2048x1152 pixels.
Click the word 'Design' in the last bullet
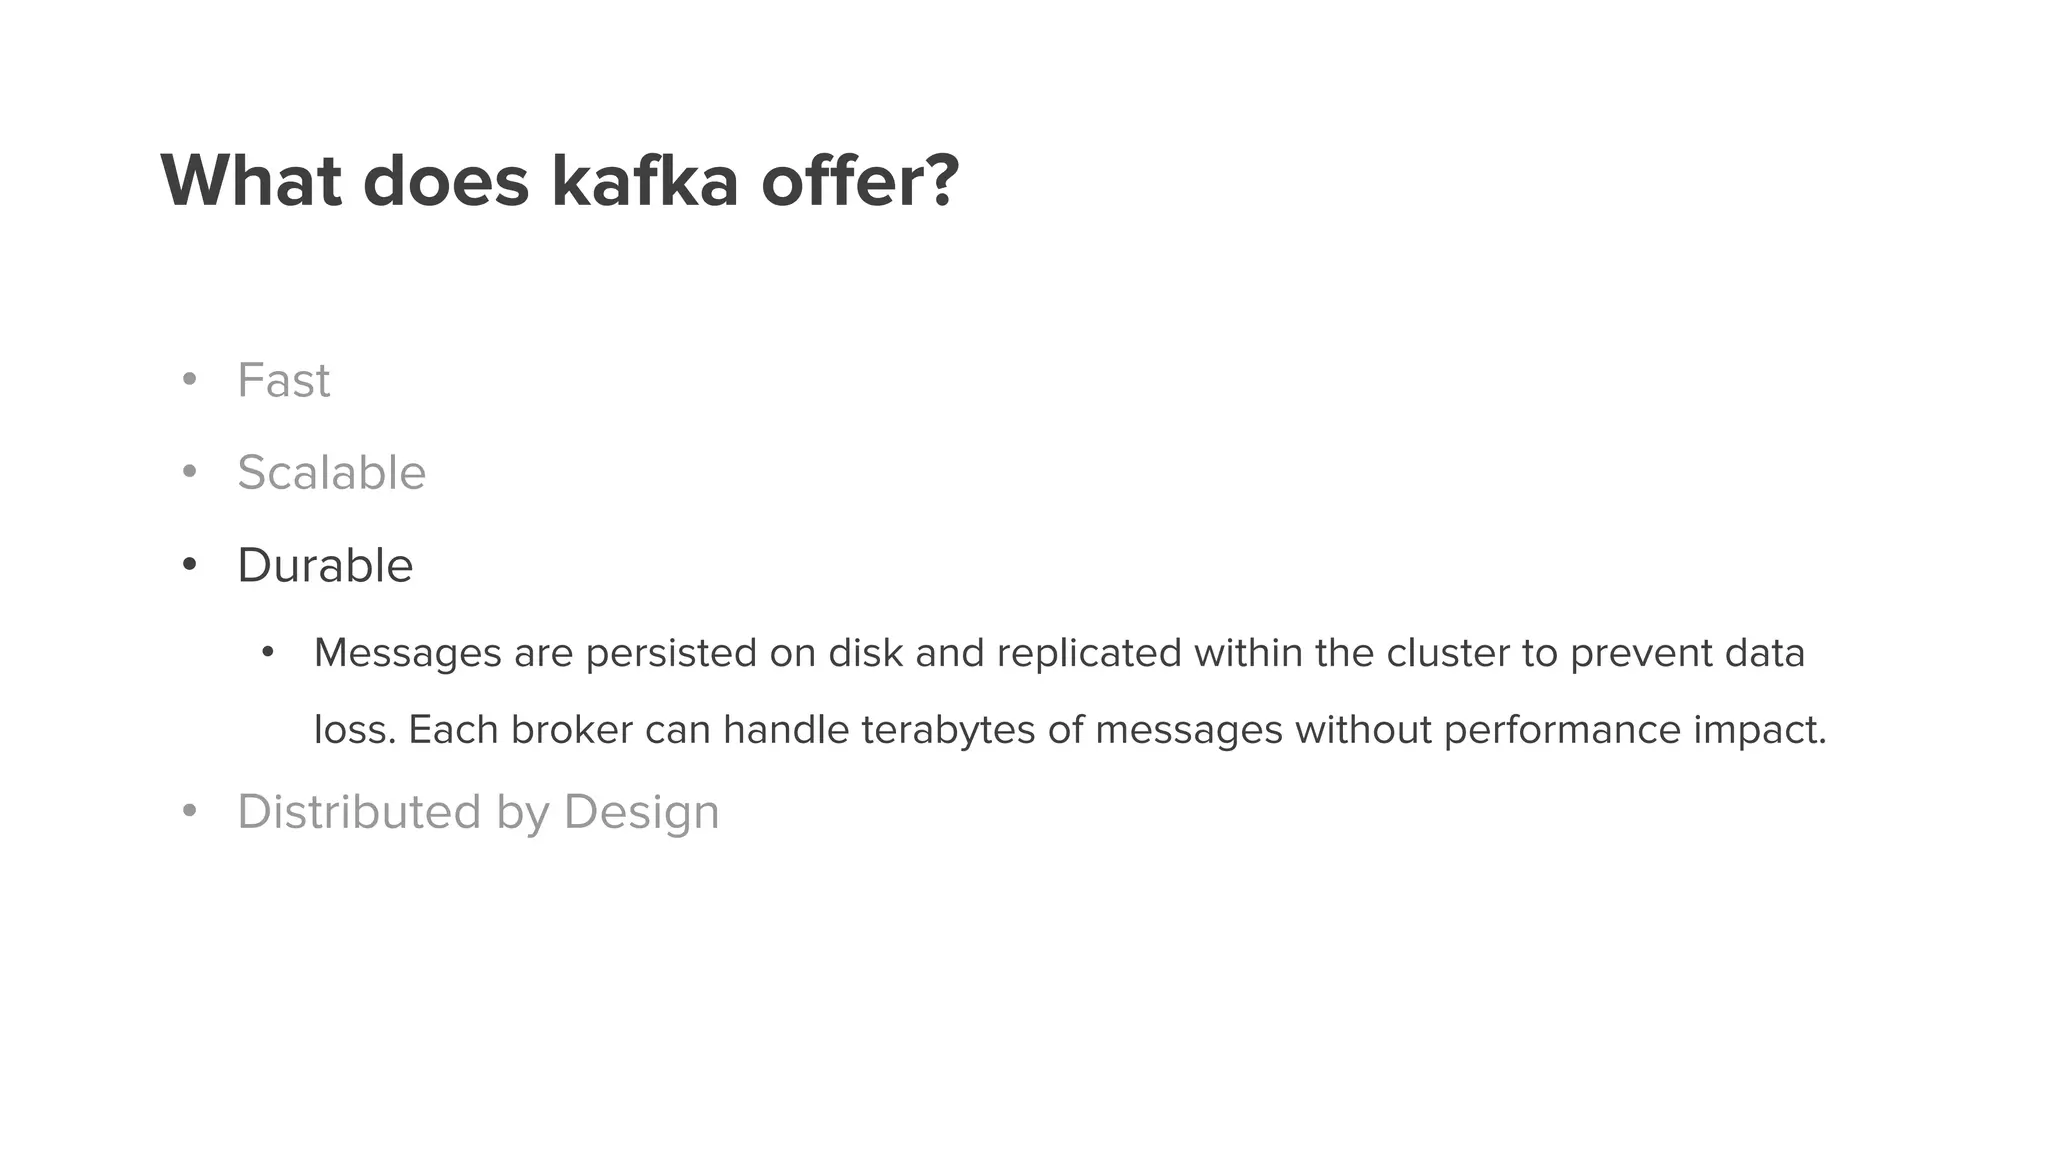641,811
